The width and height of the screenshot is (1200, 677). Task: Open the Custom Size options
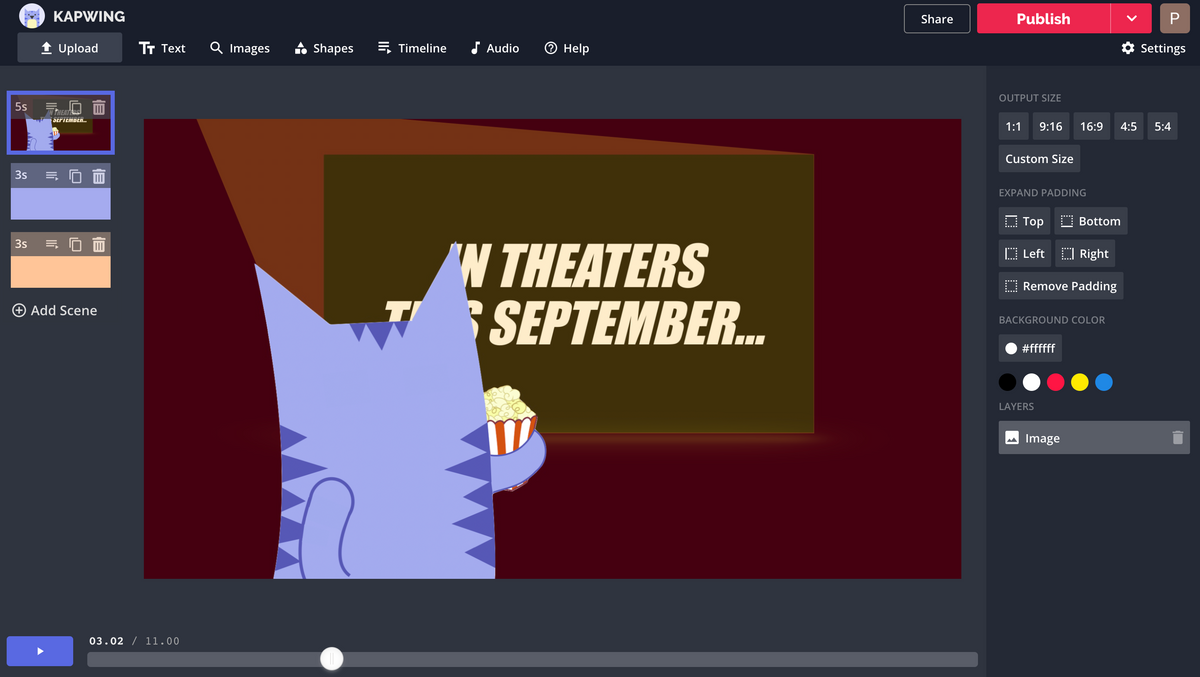(1039, 159)
